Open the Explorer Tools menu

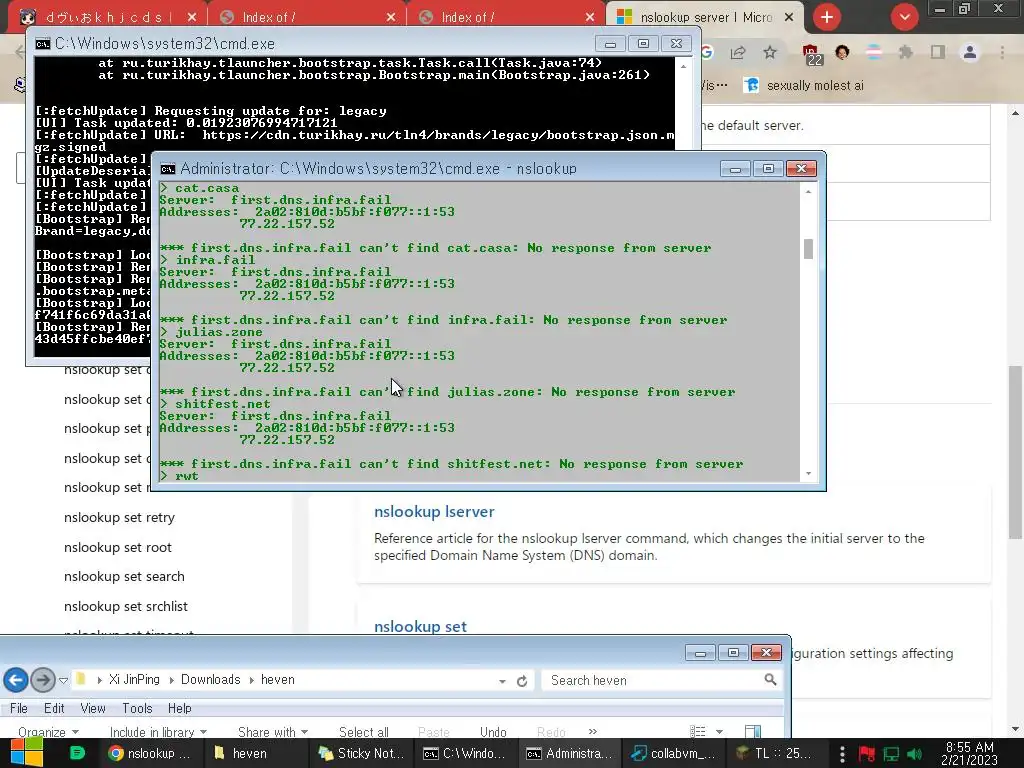137,709
